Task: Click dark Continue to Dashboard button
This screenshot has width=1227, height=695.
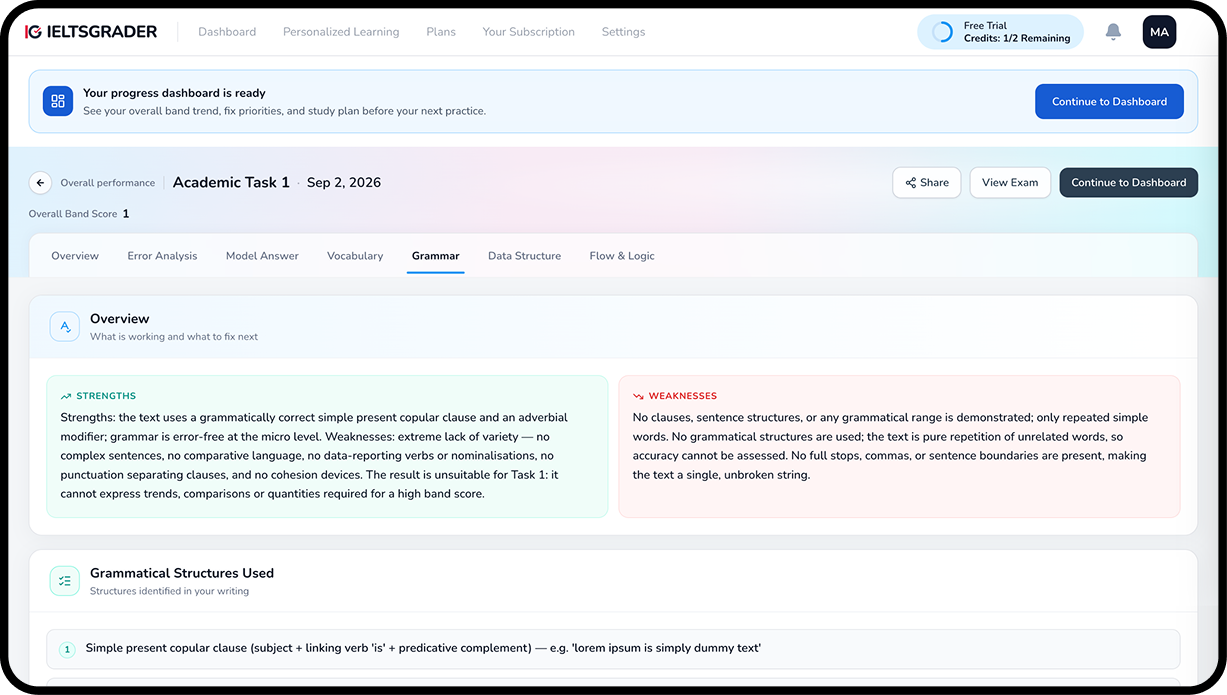Action: tap(1128, 183)
